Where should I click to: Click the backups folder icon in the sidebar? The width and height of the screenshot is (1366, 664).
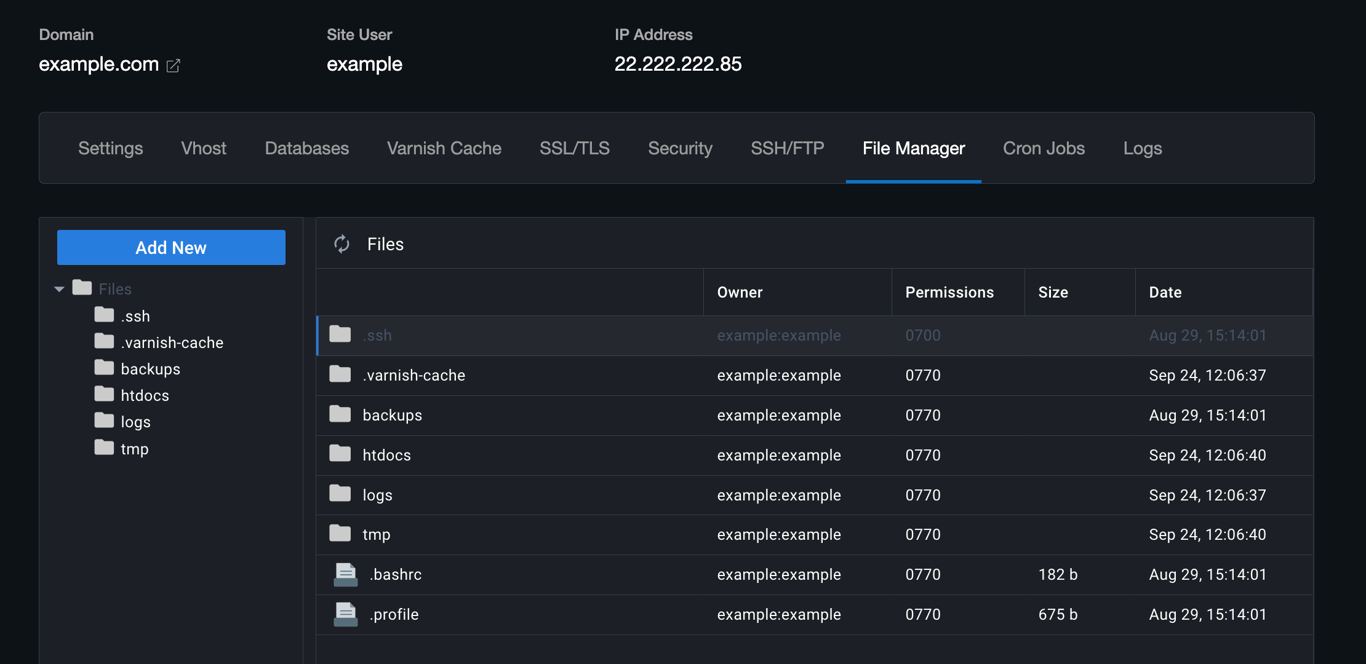[104, 368]
